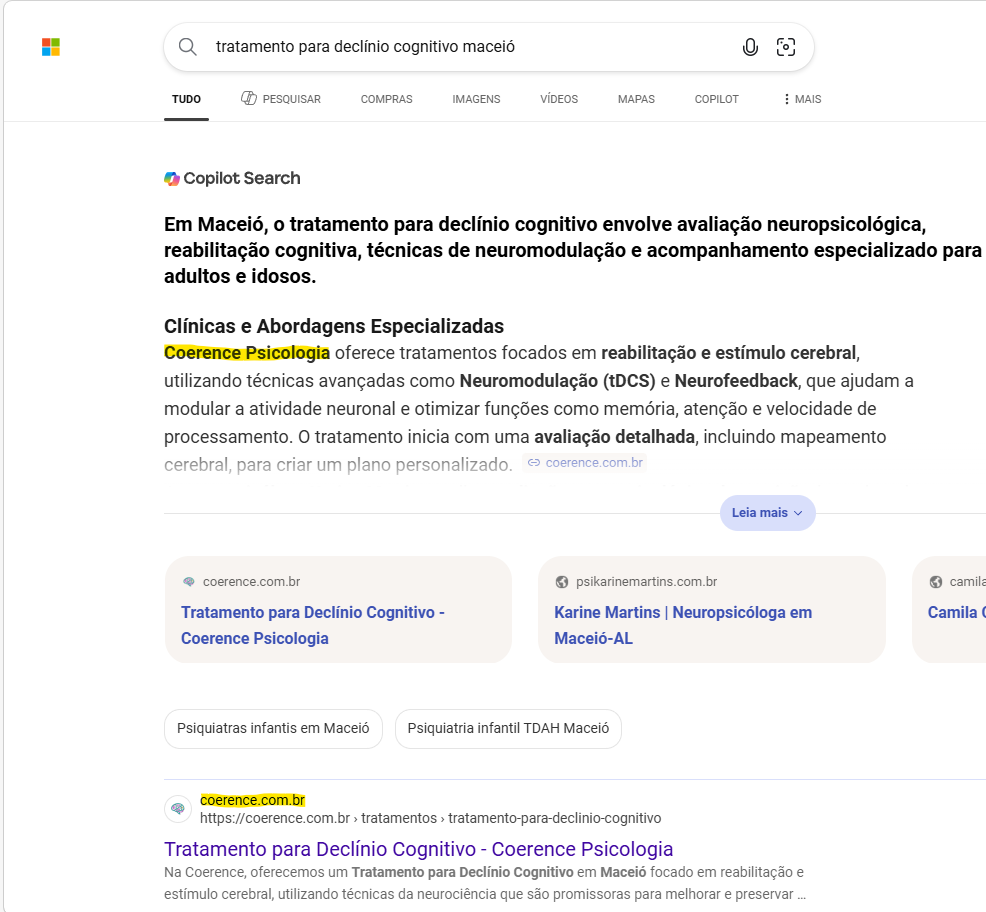986x912 pixels.
Task: Open the MAPAS tab
Action: 636,99
